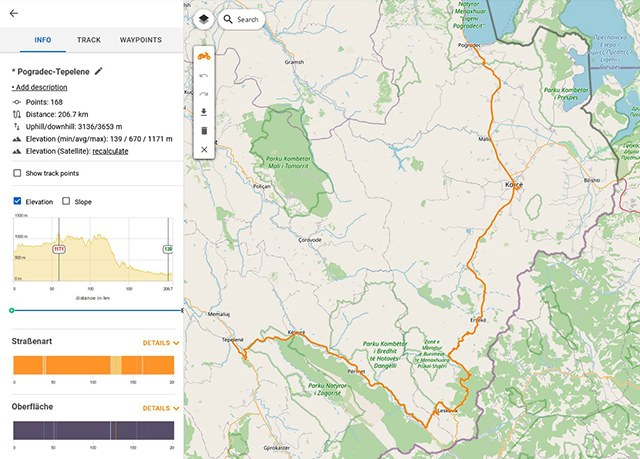This screenshot has height=459, width=640.
Task: Expand Straßenart details
Action: pyautogui.click(x=161, y=342)
